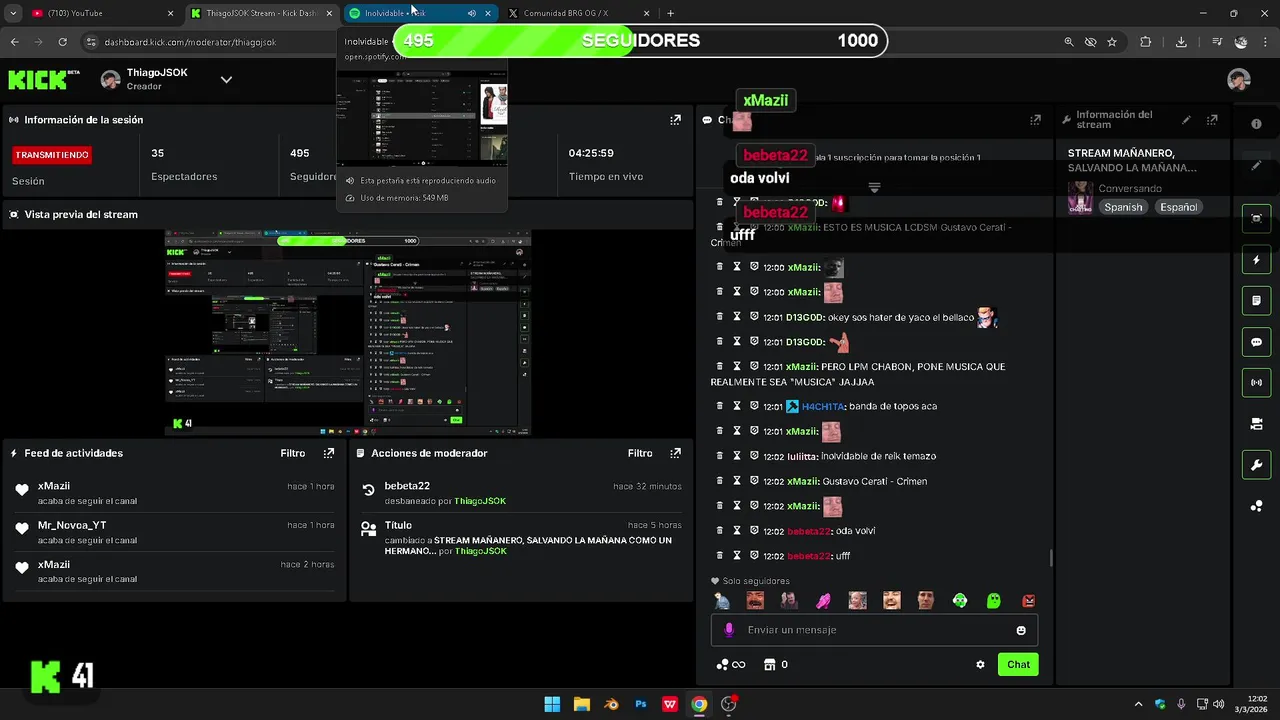Viewport: 1280px width, 720px height.
Task: Click the Spanish language tag
Action: [1123, 207]
